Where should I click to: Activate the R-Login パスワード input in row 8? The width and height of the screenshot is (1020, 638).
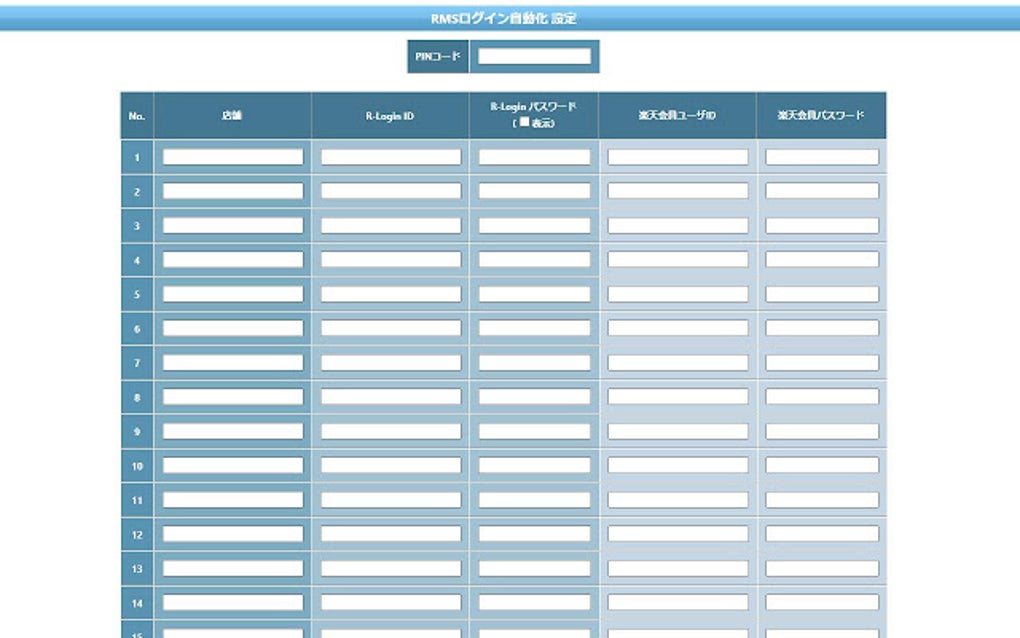click(535, 397)
